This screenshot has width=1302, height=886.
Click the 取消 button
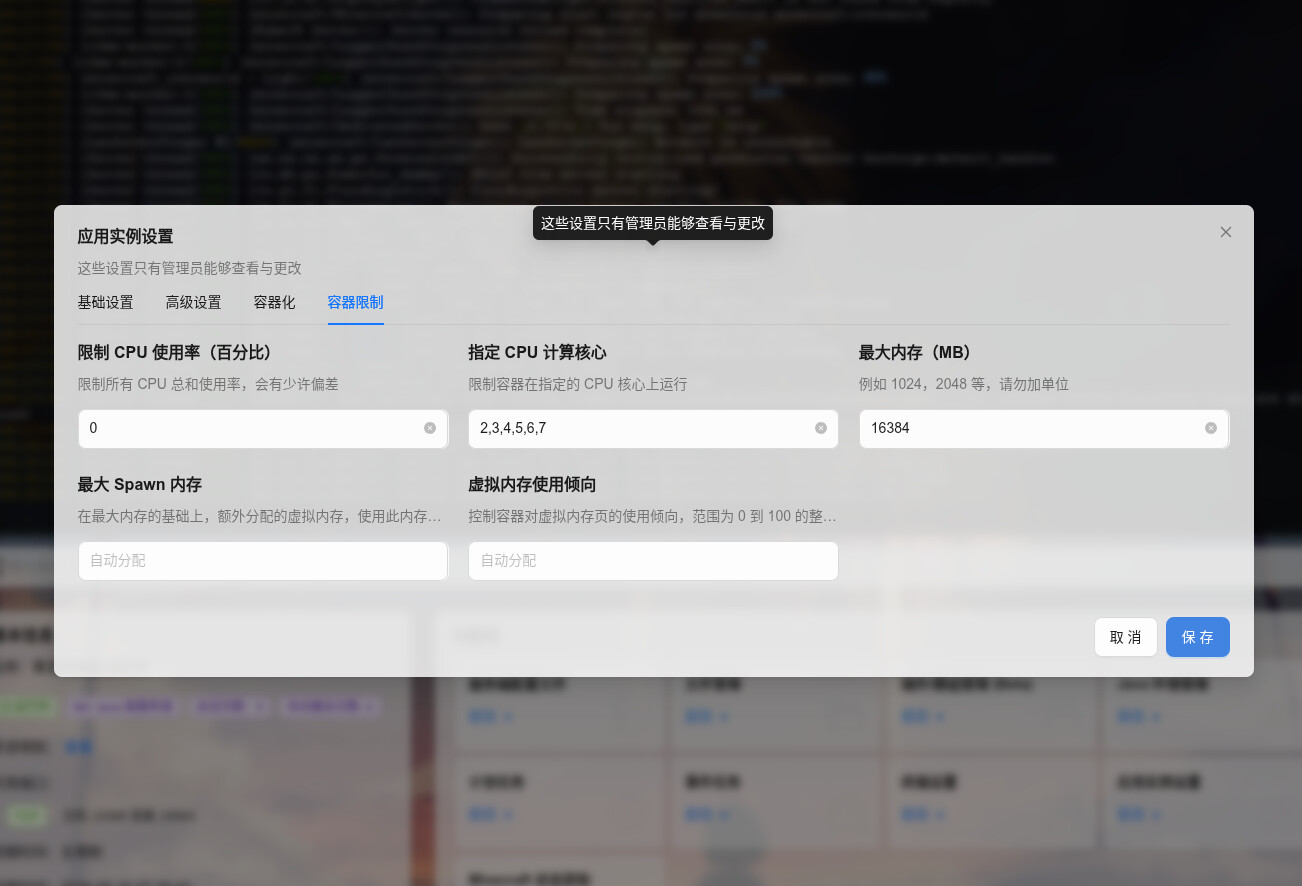point(1126,637)
